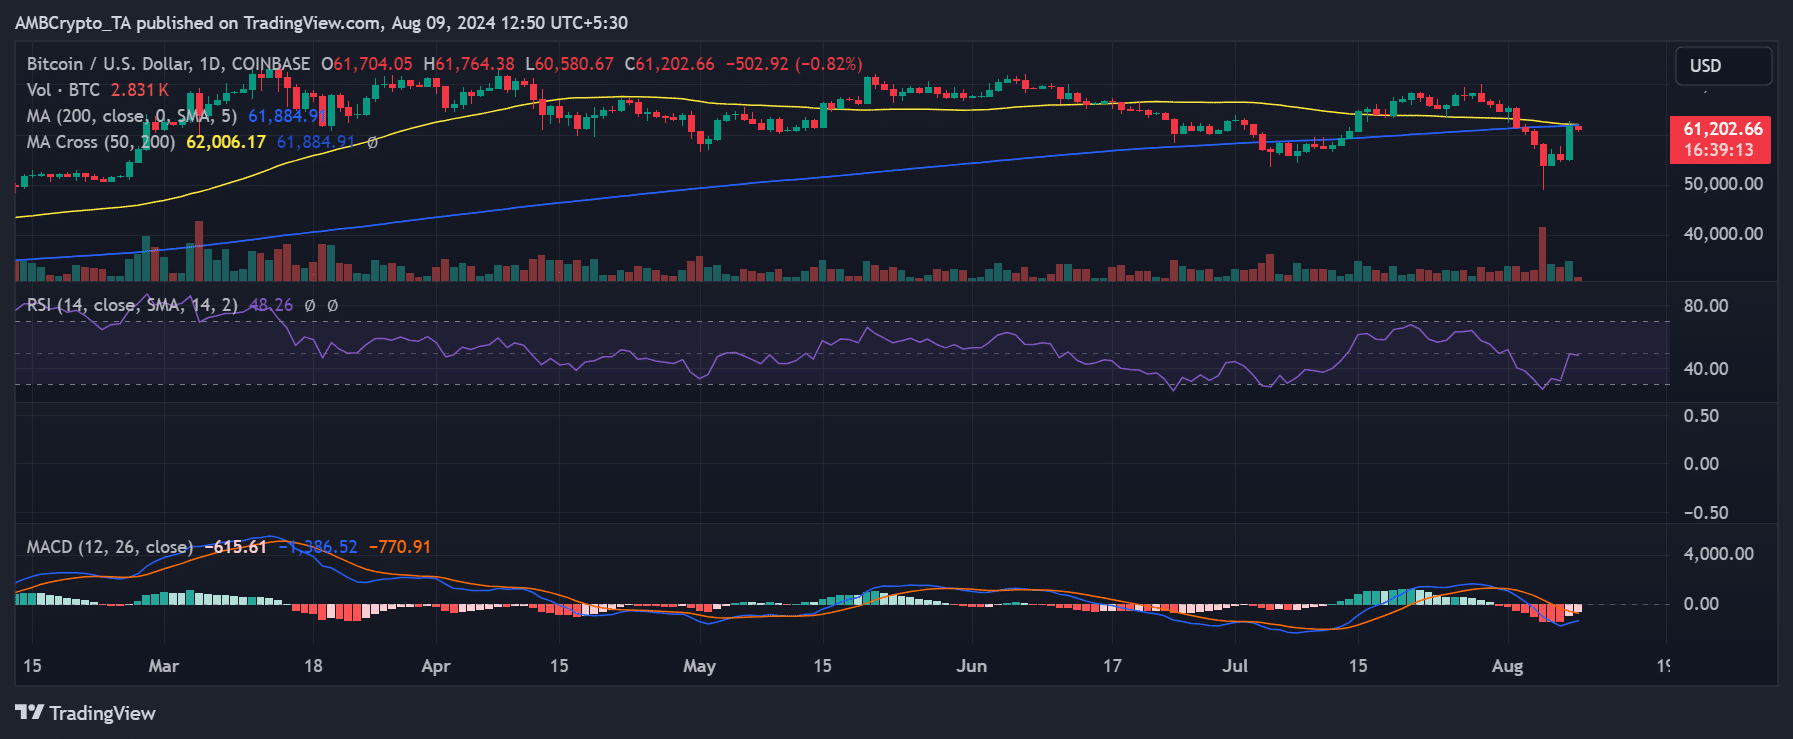Click the low price value L60,580.67
The image size is (1793, 739).
570,64
